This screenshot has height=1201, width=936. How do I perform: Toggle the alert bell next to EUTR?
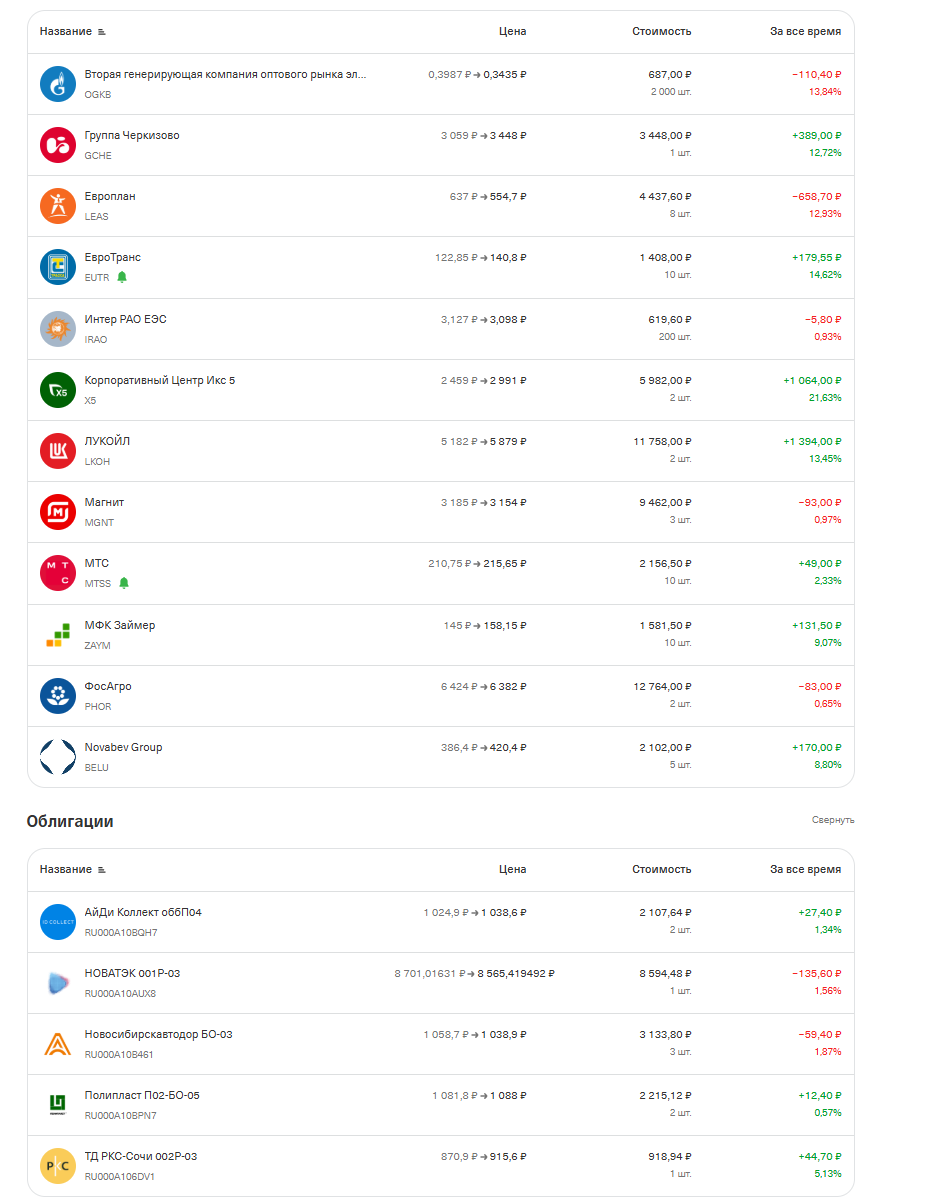click(x=122, y=277)
